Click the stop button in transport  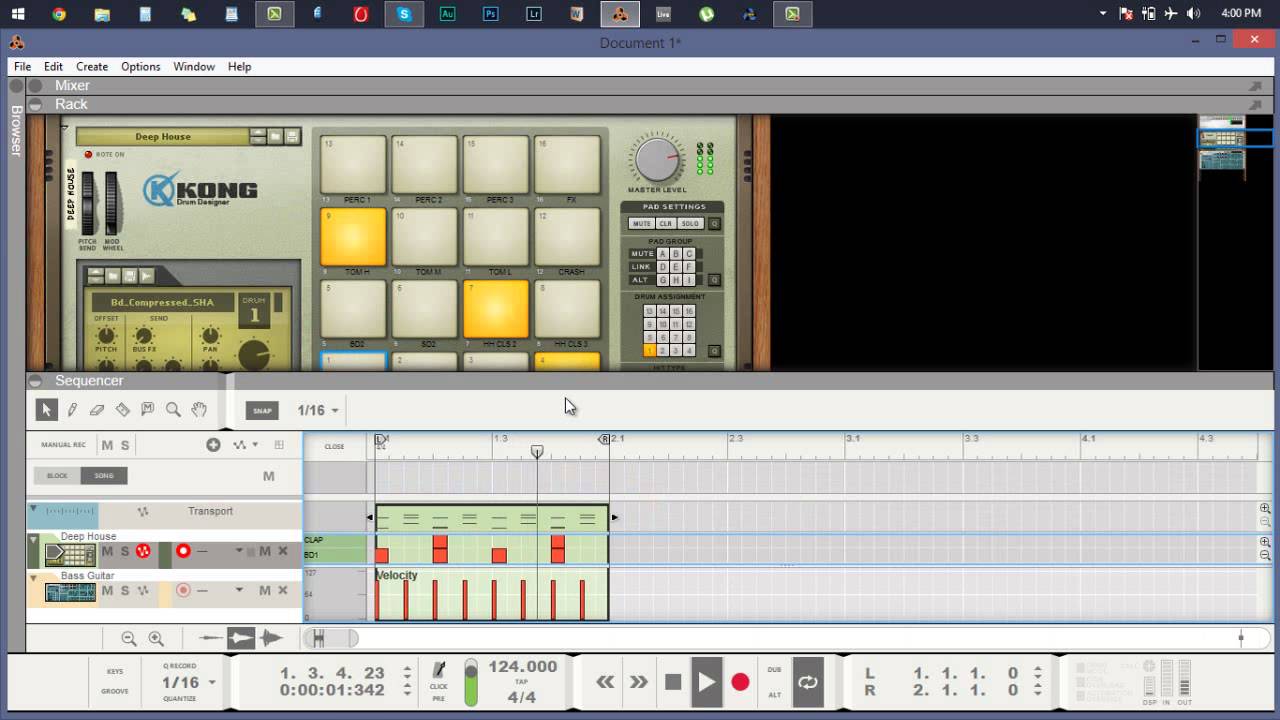point(673,682)
